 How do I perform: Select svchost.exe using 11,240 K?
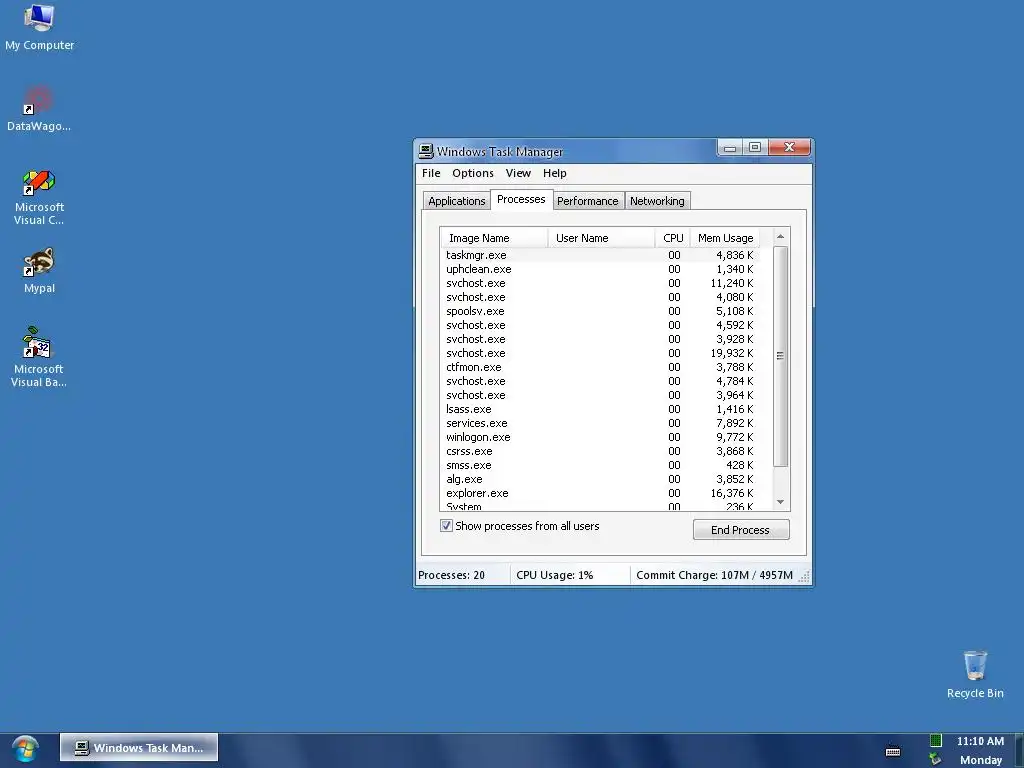600,283
